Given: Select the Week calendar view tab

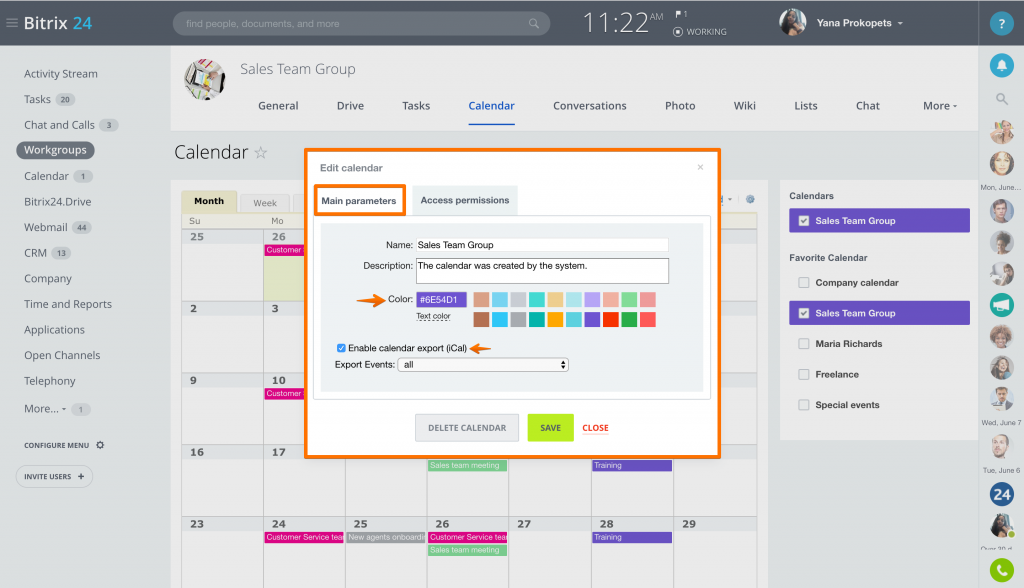Looking at the screenshot, I should pos(265,203).
